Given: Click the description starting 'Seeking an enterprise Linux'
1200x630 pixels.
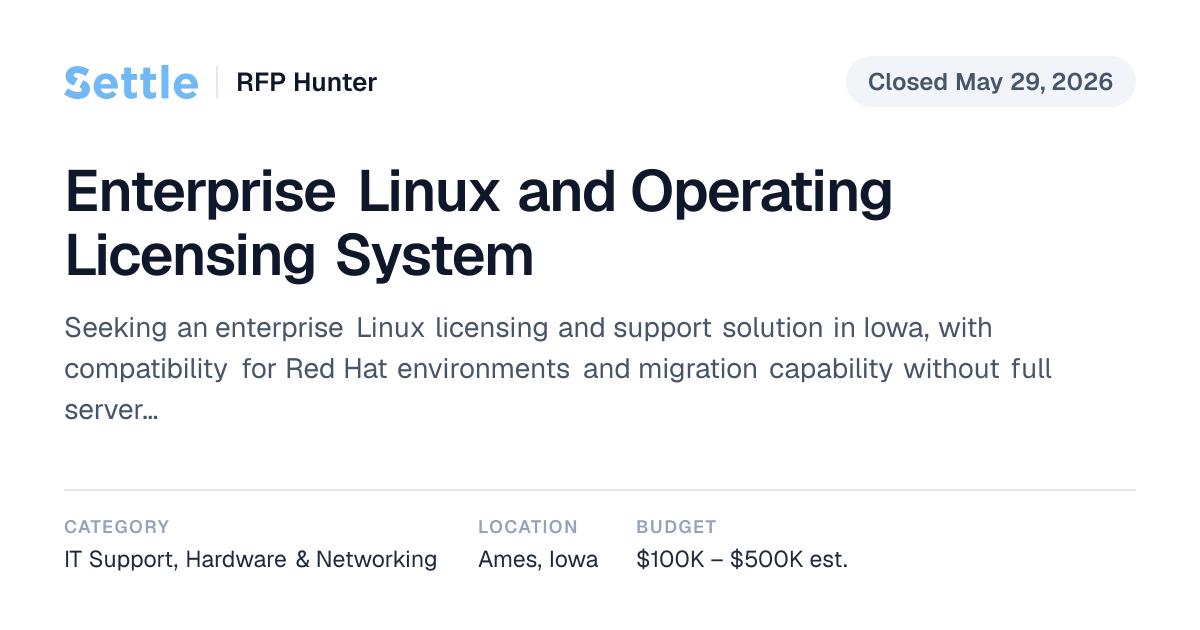Looking at the screenshot, I should (558, 369).
